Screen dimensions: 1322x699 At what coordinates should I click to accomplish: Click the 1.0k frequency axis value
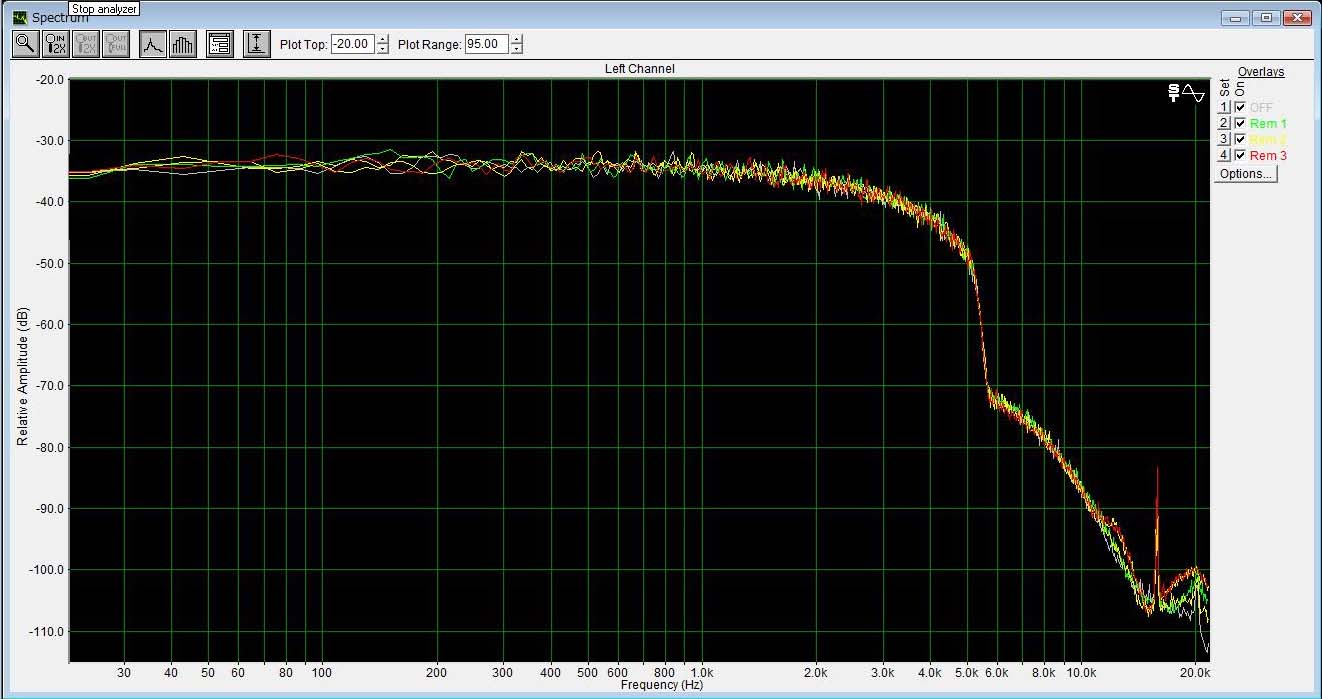coord(702,672)
